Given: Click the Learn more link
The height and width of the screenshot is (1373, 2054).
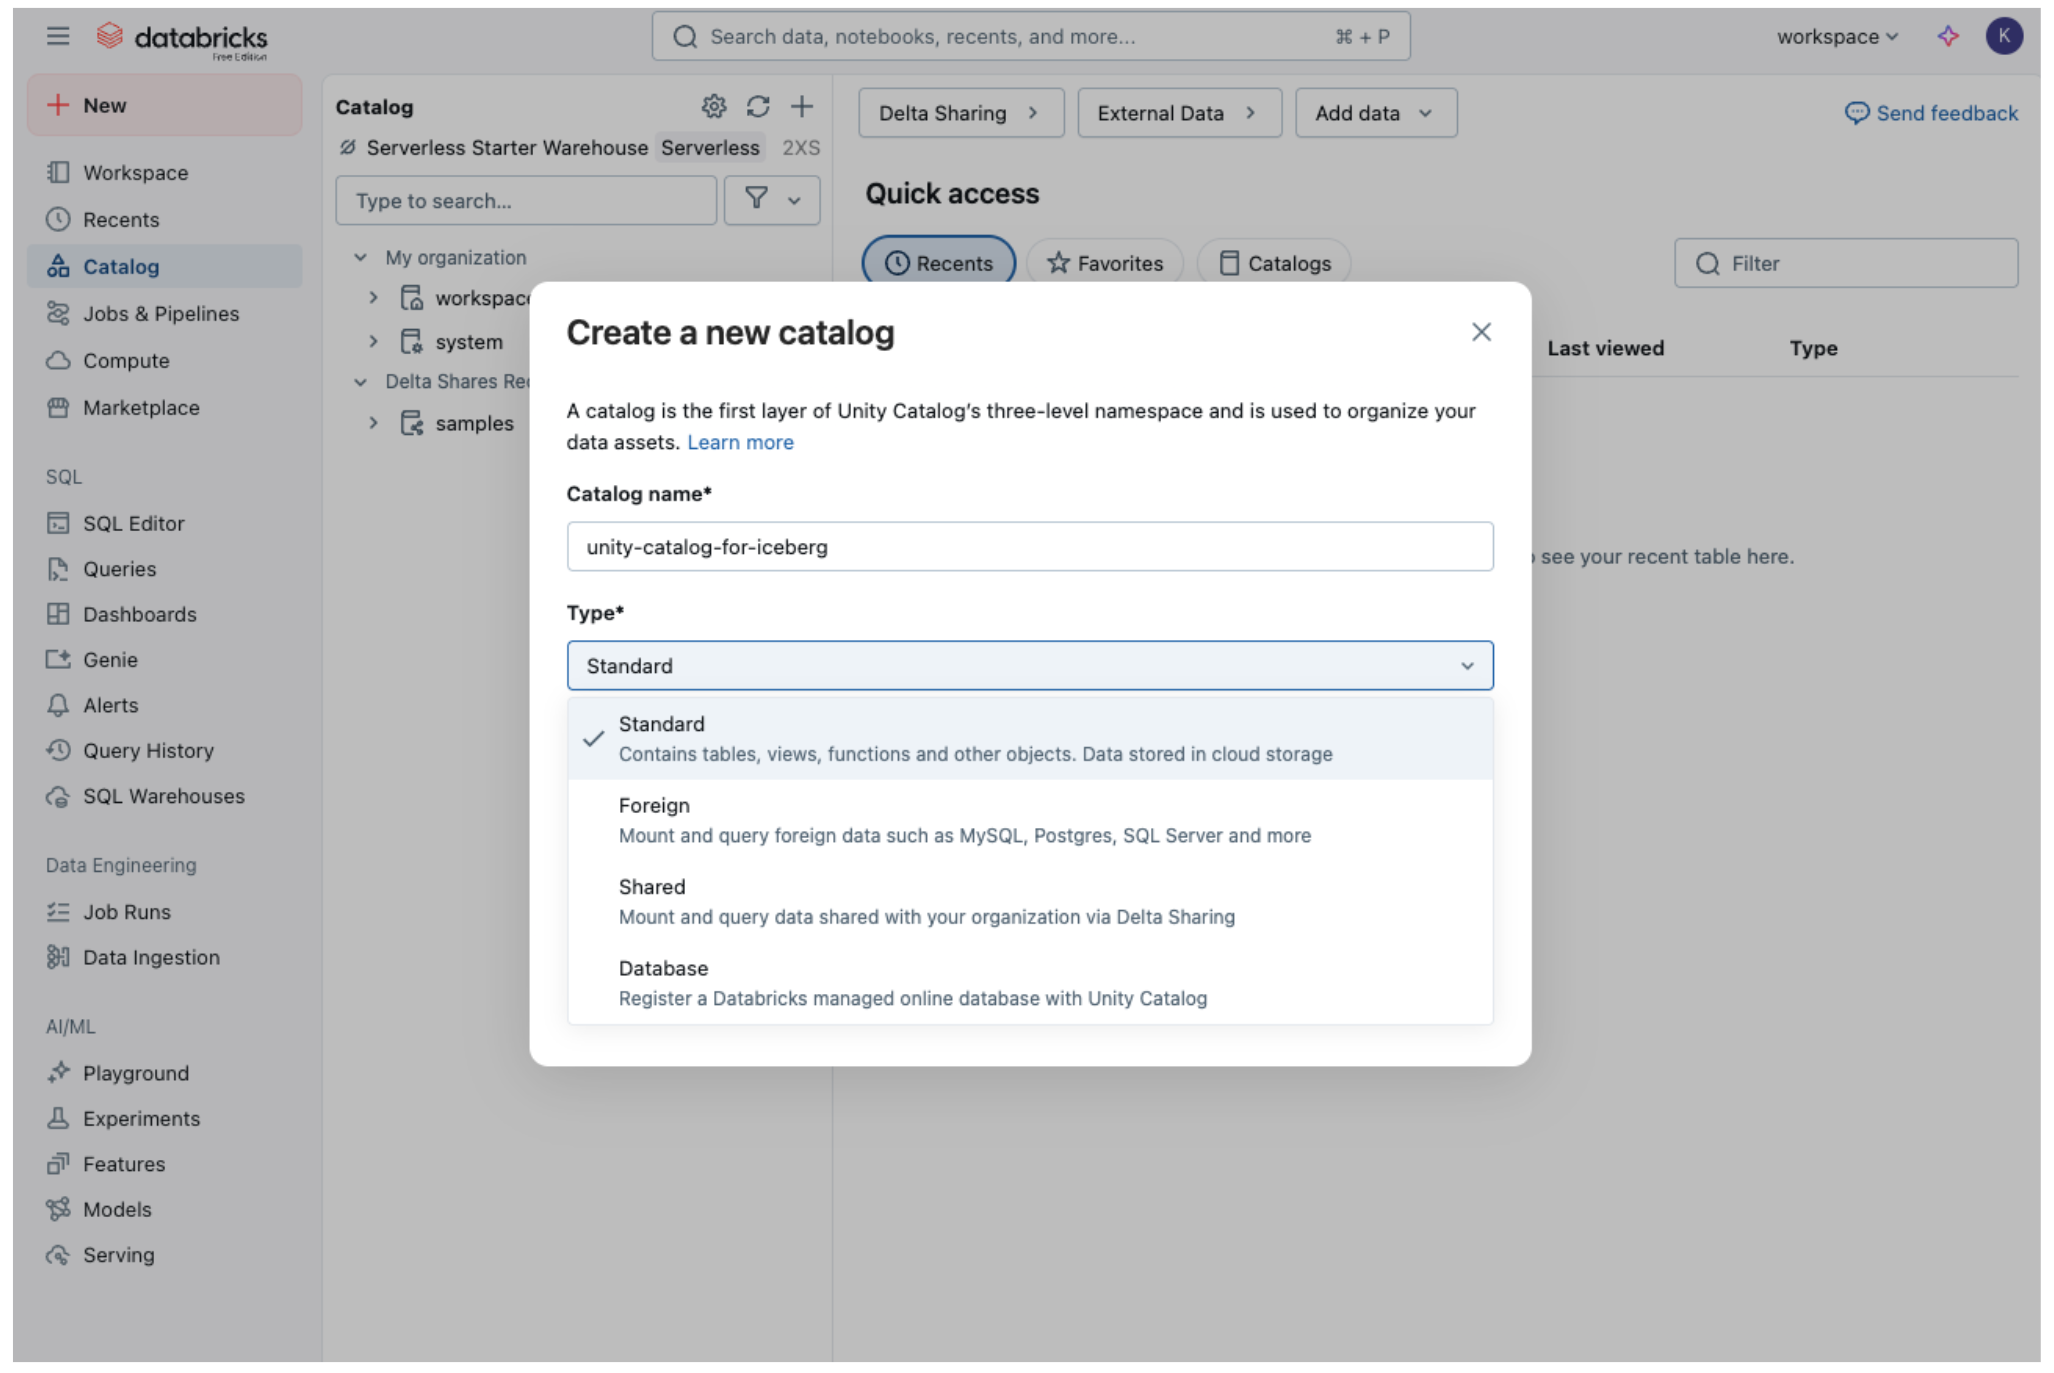Looking at the screenshot, I should tap(740, 442).
